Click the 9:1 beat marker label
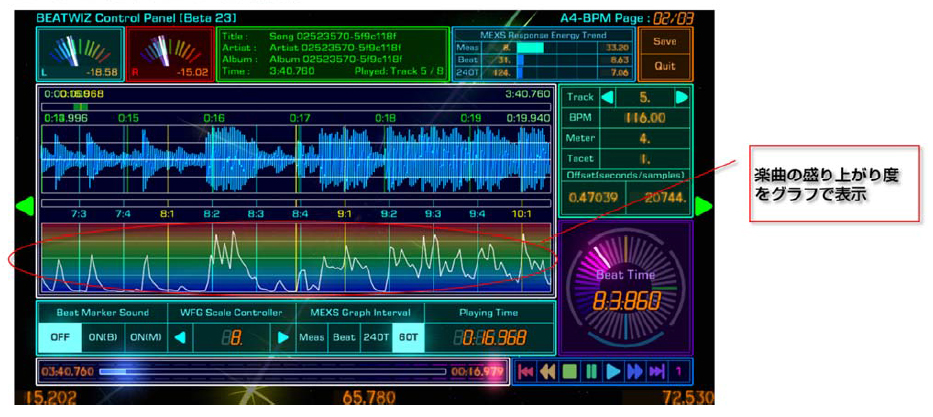Screen dimensions: 933x417 click(345, 213)
